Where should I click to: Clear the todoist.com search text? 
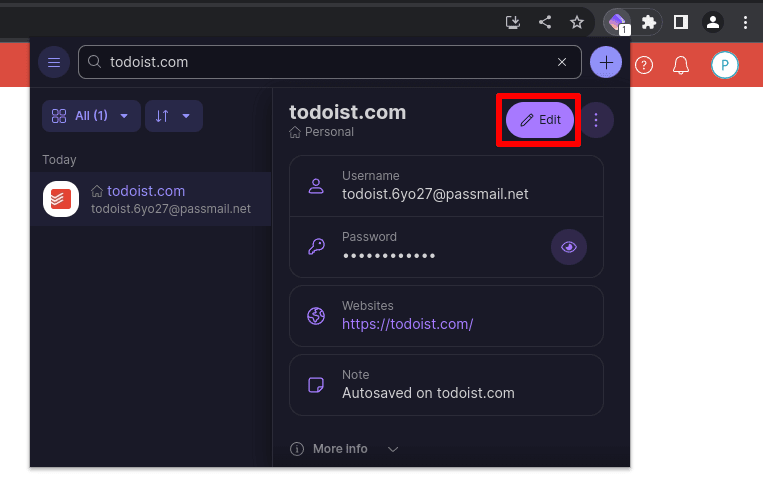pyautogui.click(x=562, y=62)
